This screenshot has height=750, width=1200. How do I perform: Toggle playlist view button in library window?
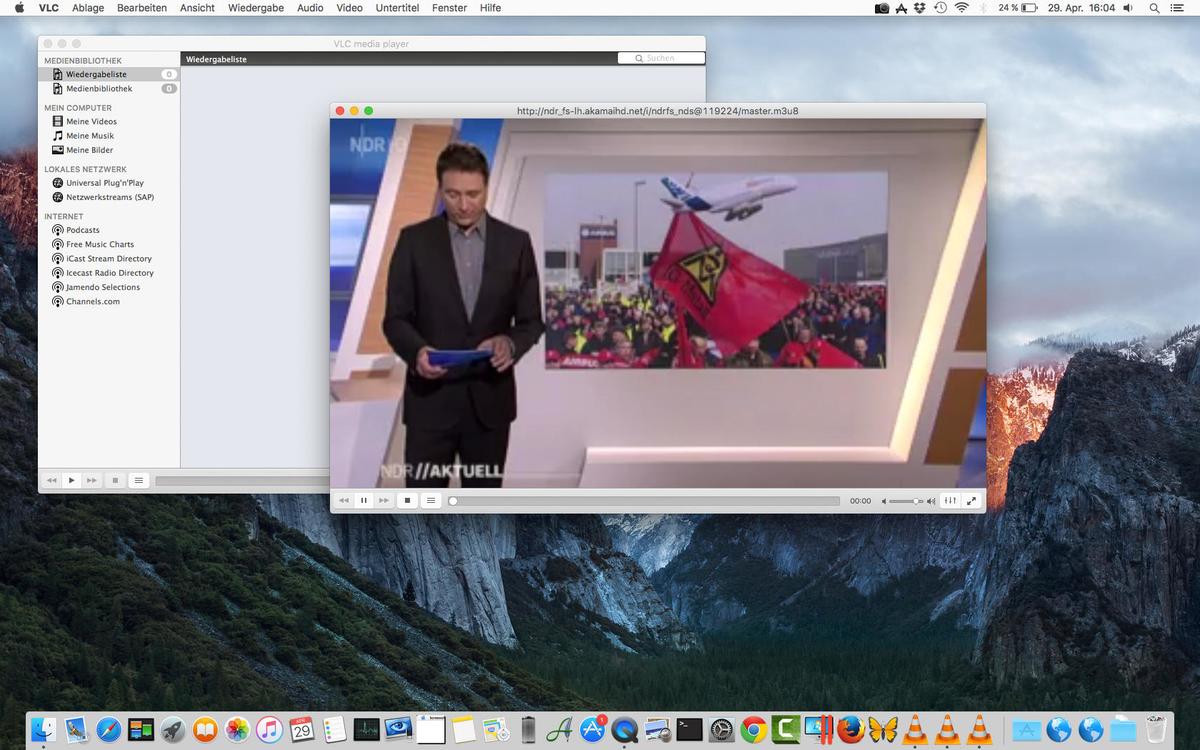pyautogui.click(x=139, y=481)
